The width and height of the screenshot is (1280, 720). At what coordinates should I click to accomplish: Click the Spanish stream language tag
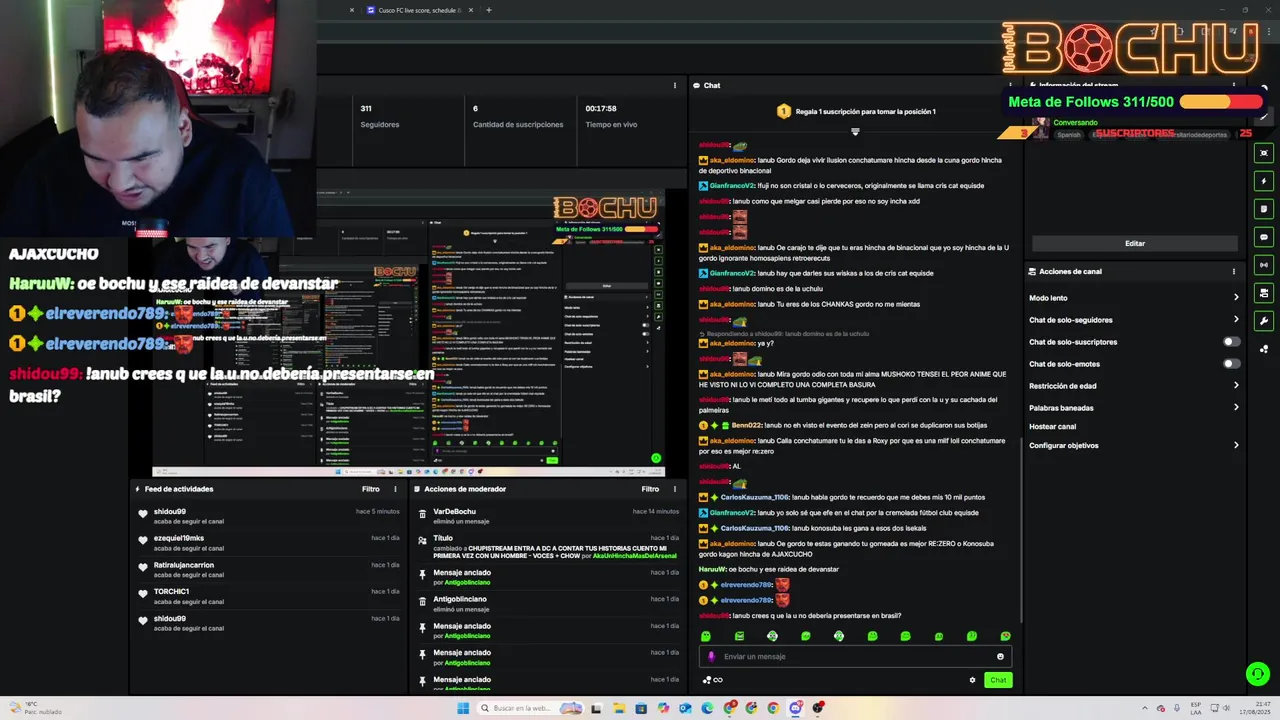tap(1069, 134)
